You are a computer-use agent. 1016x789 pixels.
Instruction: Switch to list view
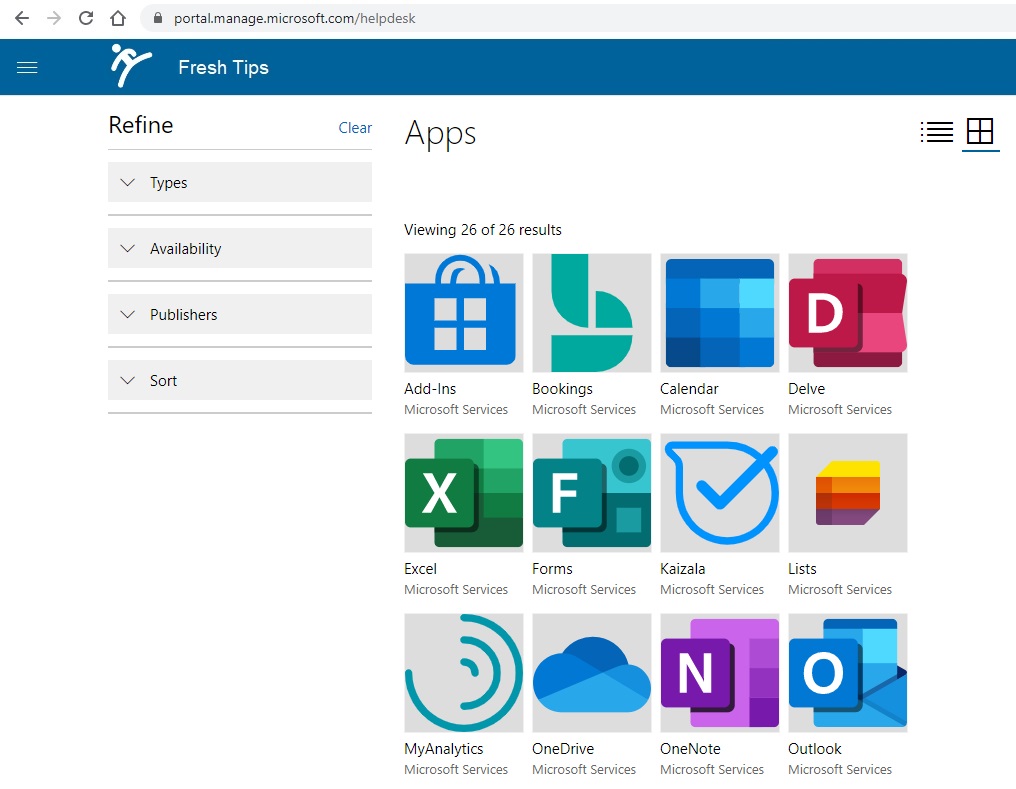pos(937,132)
